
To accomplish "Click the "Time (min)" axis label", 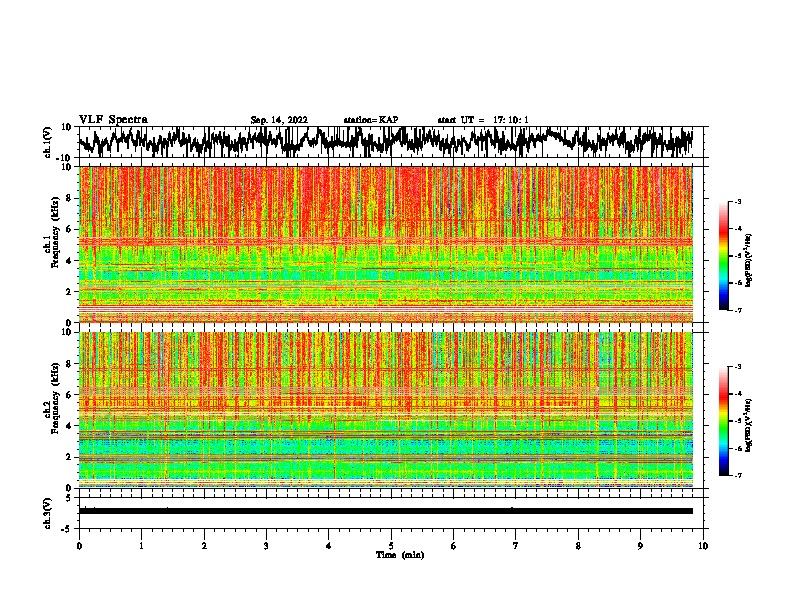I will point(400,555).
